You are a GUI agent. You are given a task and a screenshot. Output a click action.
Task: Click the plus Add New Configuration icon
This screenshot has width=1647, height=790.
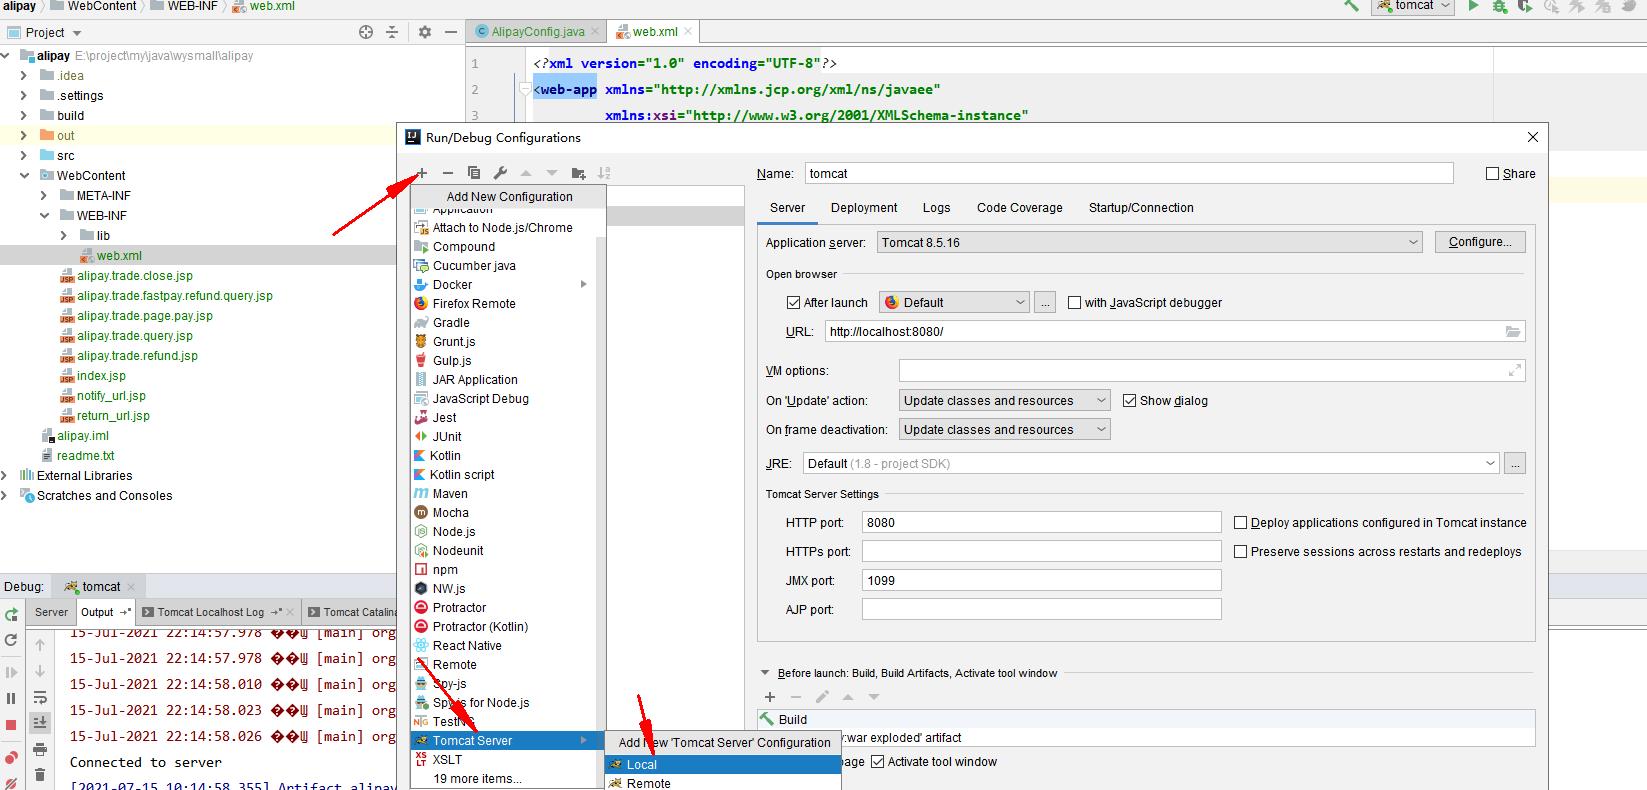(x=422, y=173)
